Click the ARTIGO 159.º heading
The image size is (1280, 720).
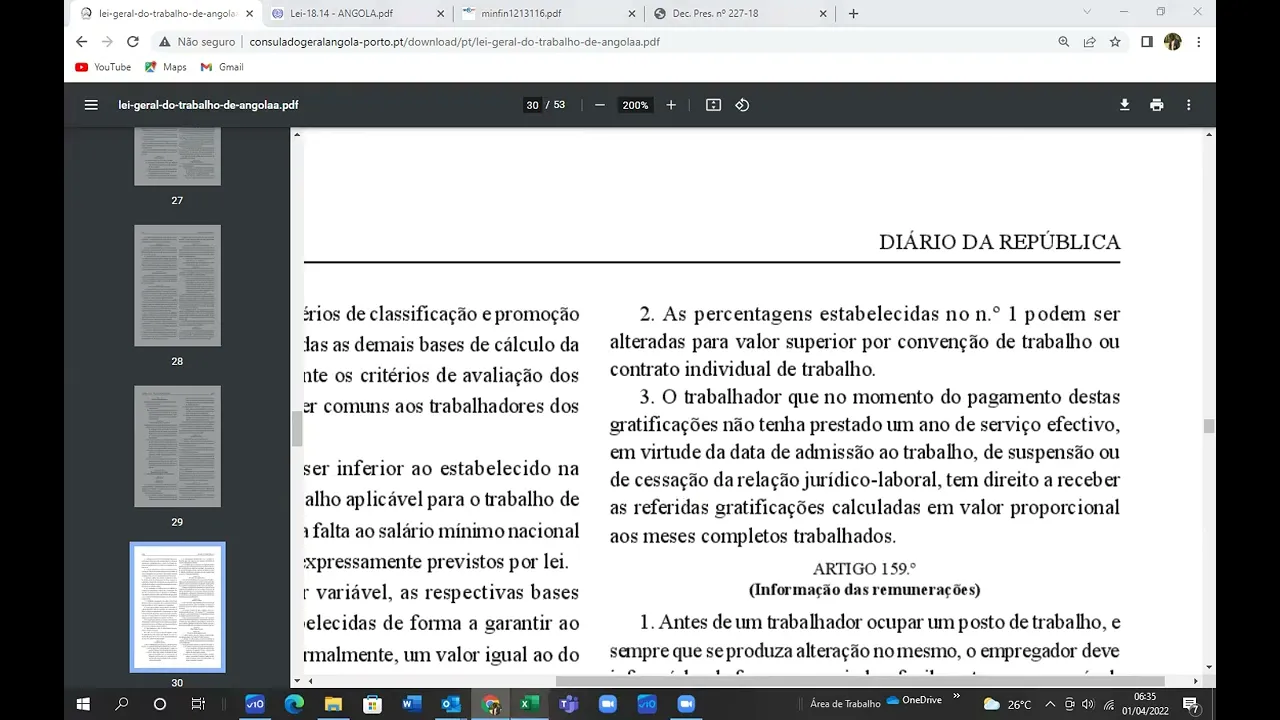coord(864,569)
